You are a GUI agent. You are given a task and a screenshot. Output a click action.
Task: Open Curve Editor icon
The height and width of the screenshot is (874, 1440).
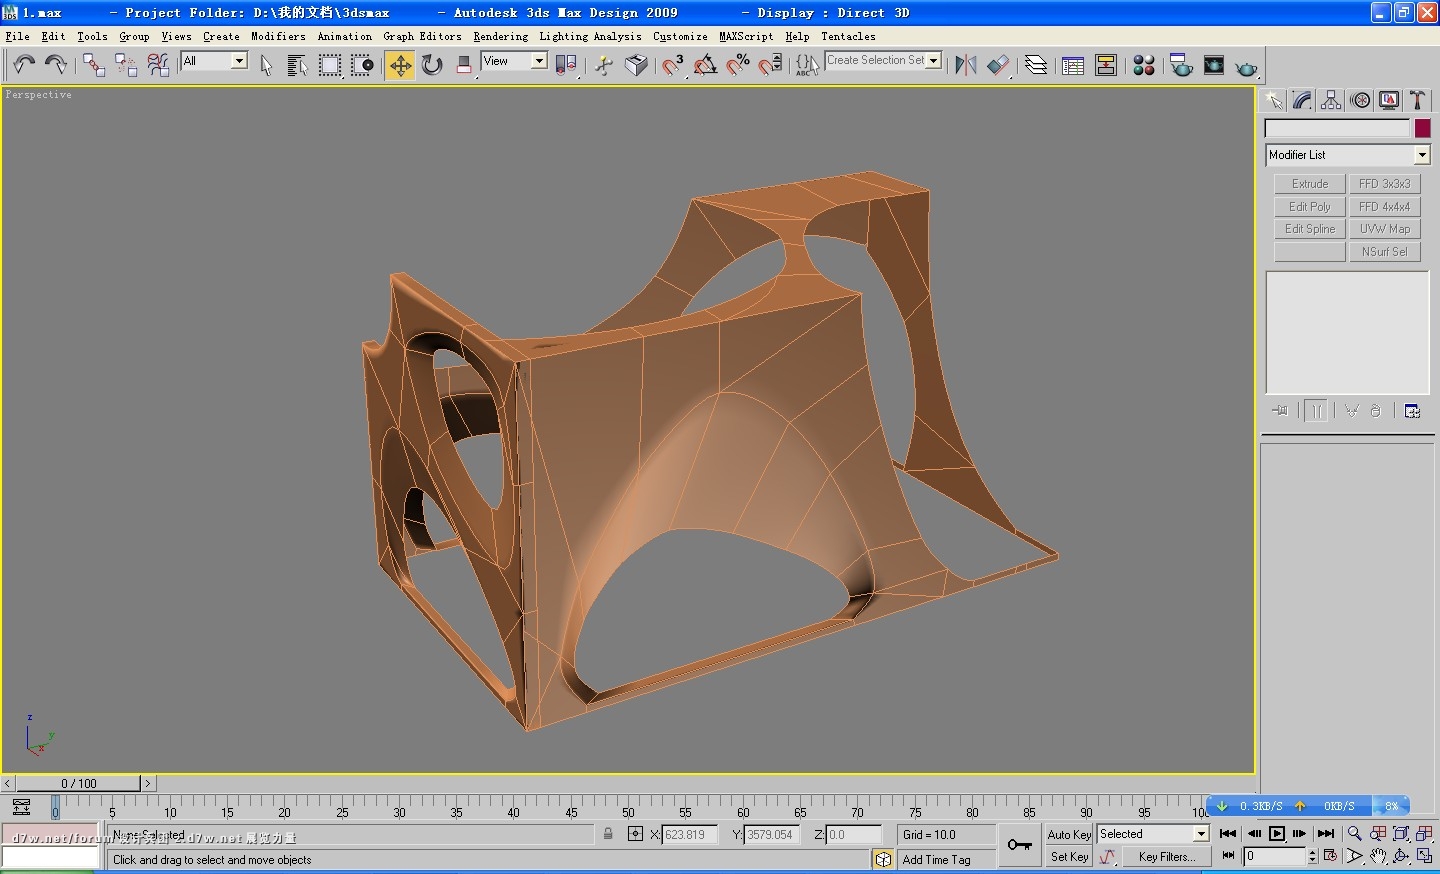pyautogui.click(x=1073, y=65)
